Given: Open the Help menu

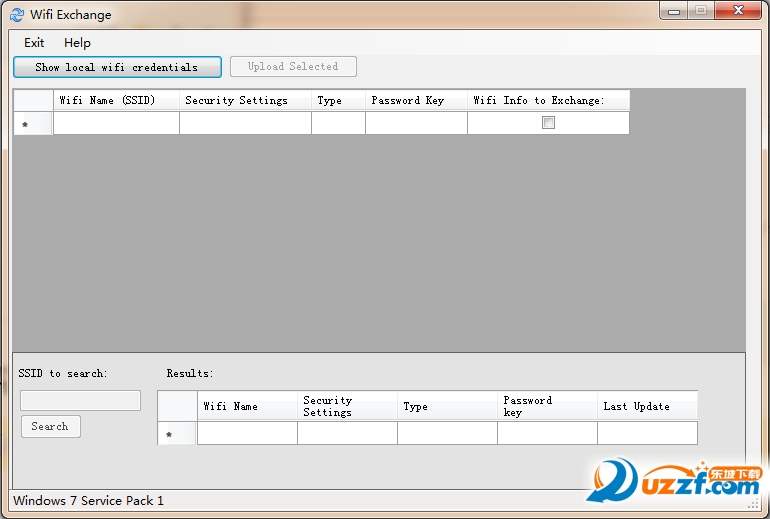Looking at the screenshot, I should coord(77,43).
